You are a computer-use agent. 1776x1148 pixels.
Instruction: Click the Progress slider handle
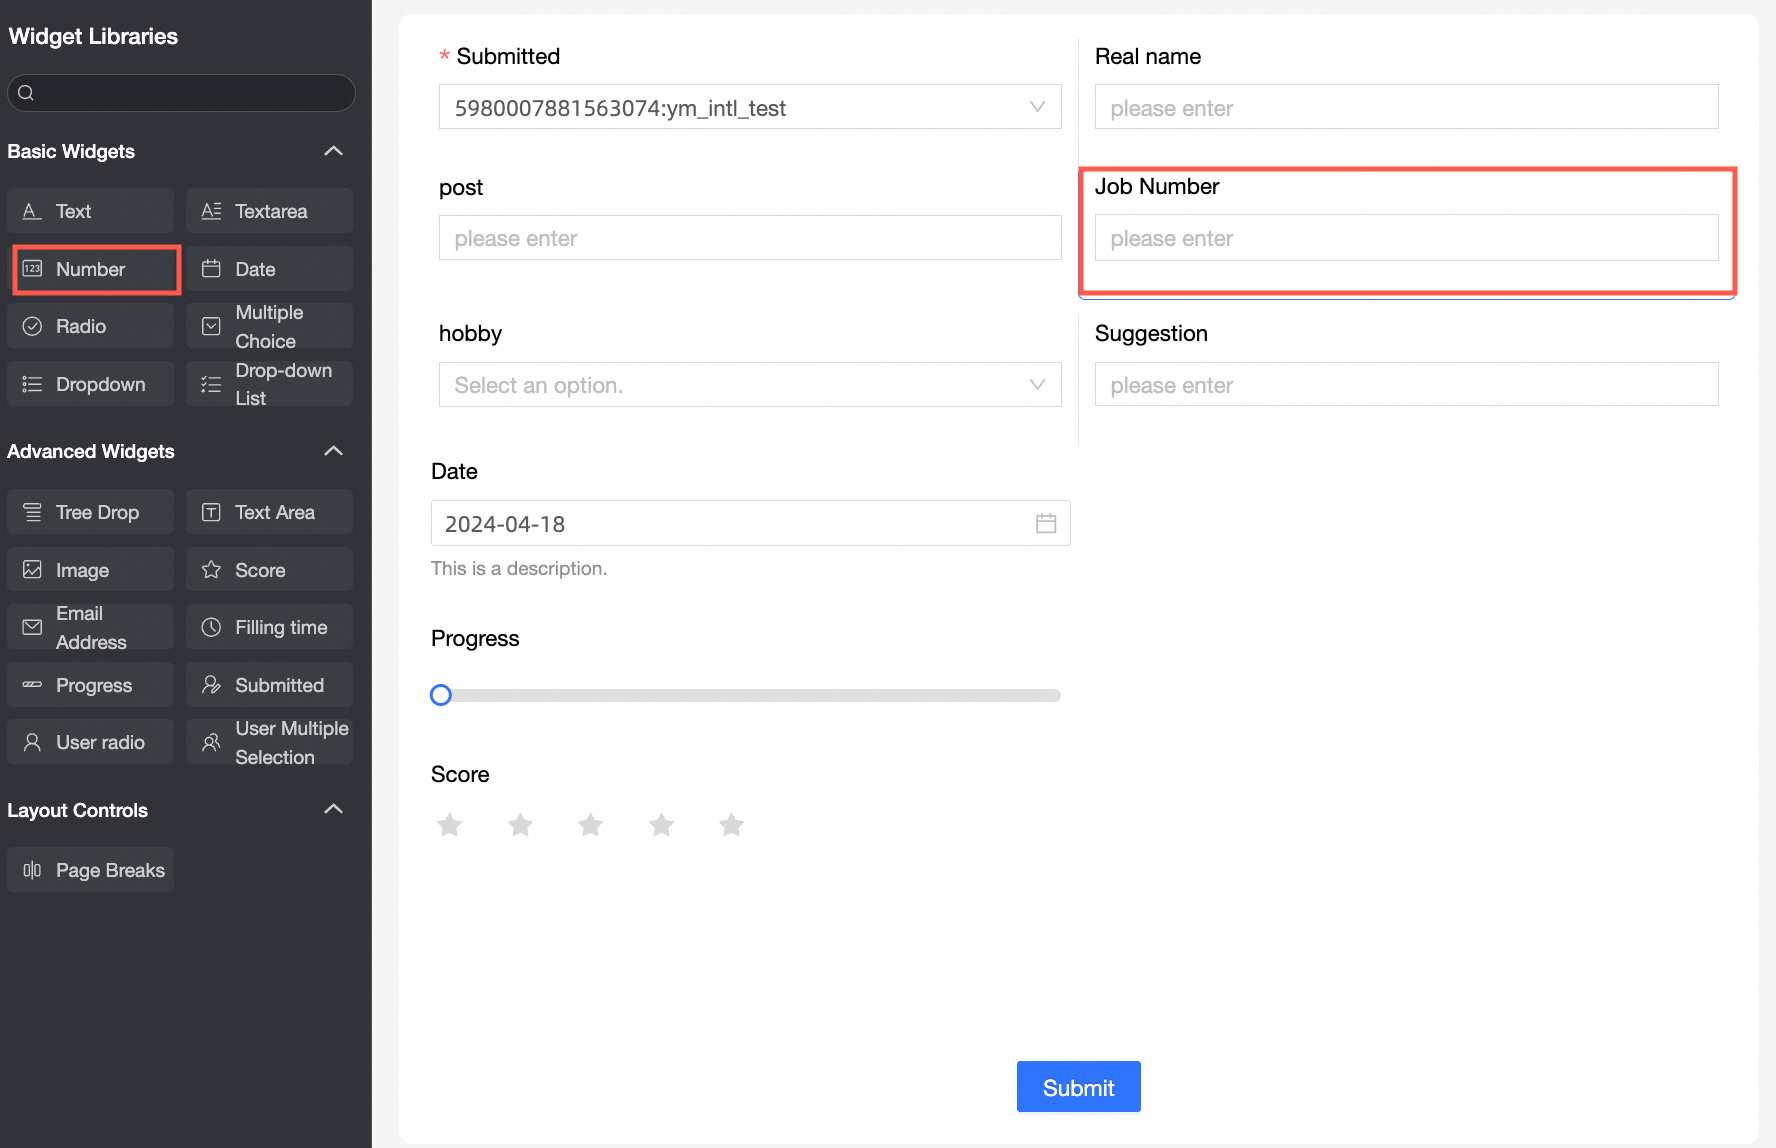point(440,694)
